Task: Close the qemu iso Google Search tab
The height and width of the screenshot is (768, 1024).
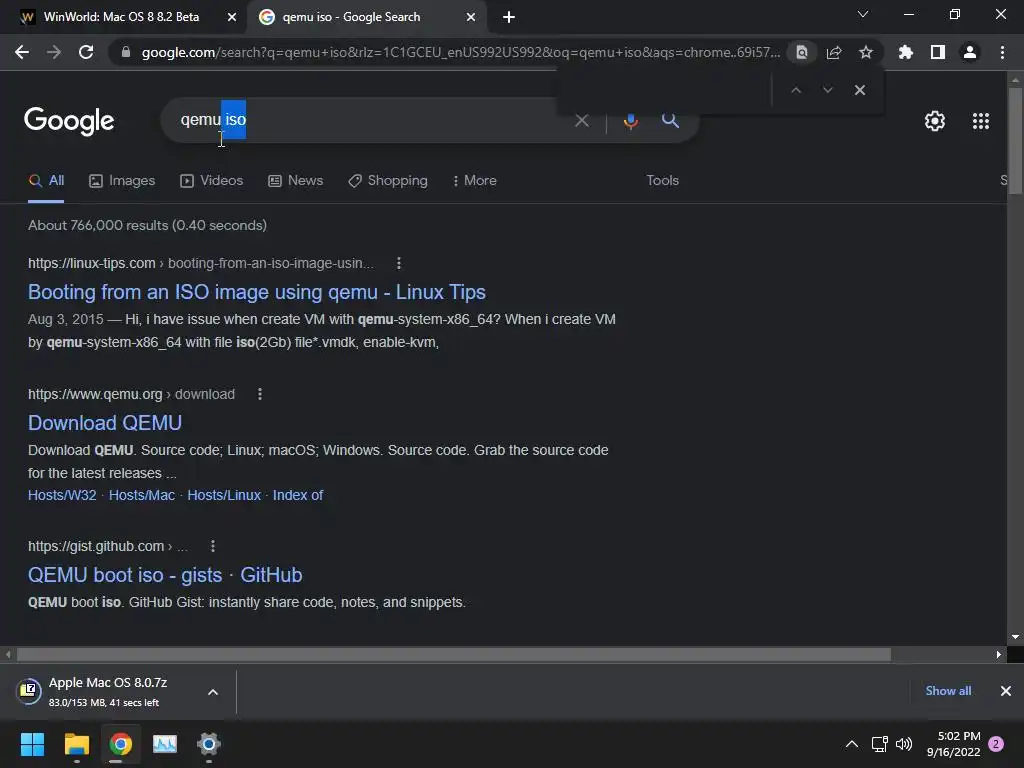Action: coord(471,17)
